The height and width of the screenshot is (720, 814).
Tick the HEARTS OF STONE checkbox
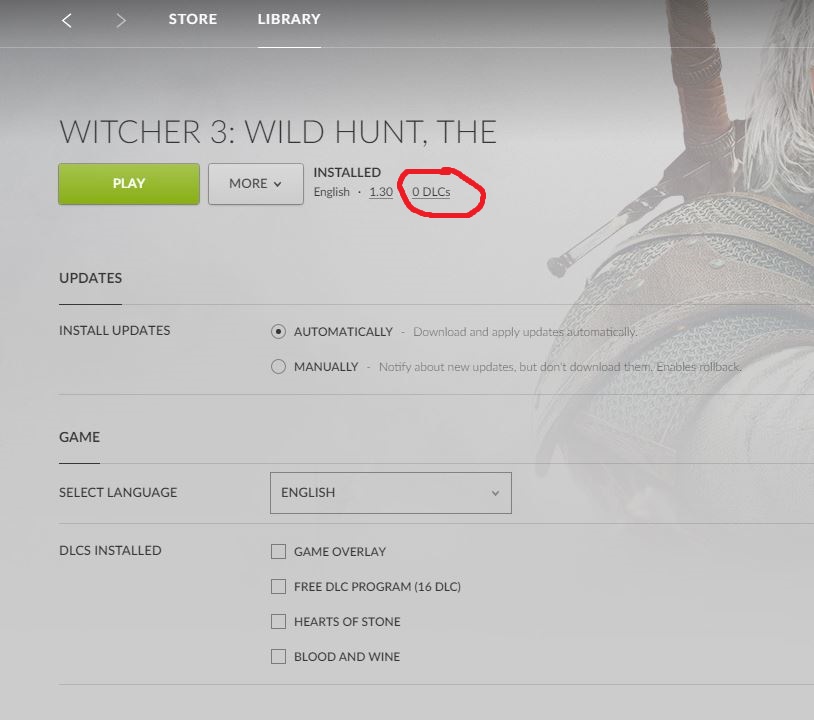pos(278,621)
